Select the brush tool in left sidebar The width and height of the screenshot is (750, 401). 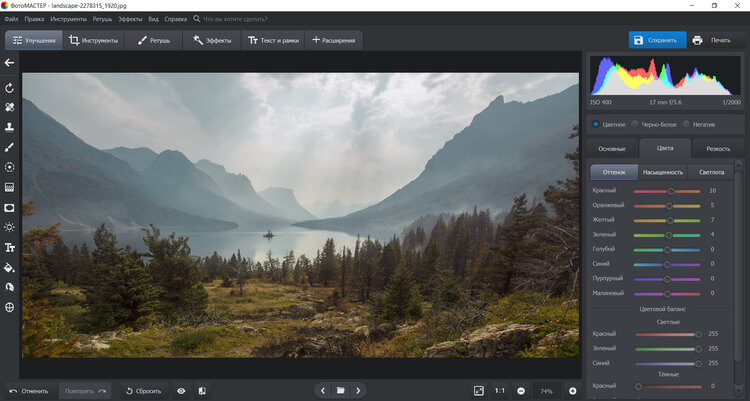9,147
